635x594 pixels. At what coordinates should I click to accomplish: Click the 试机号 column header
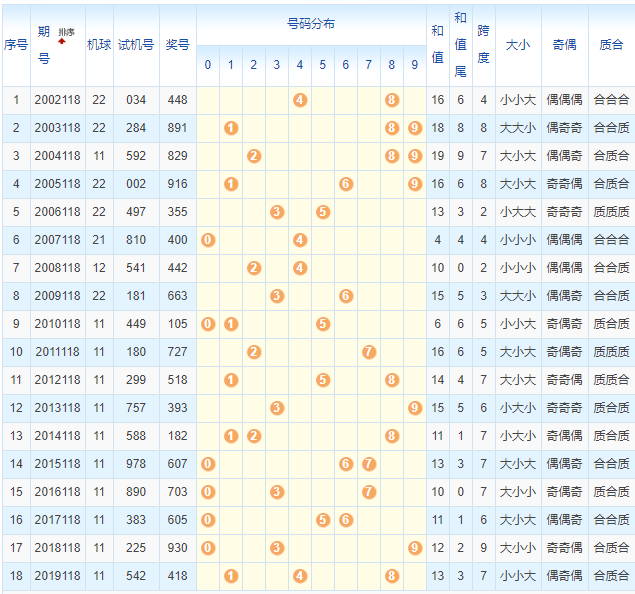[136, 45]
